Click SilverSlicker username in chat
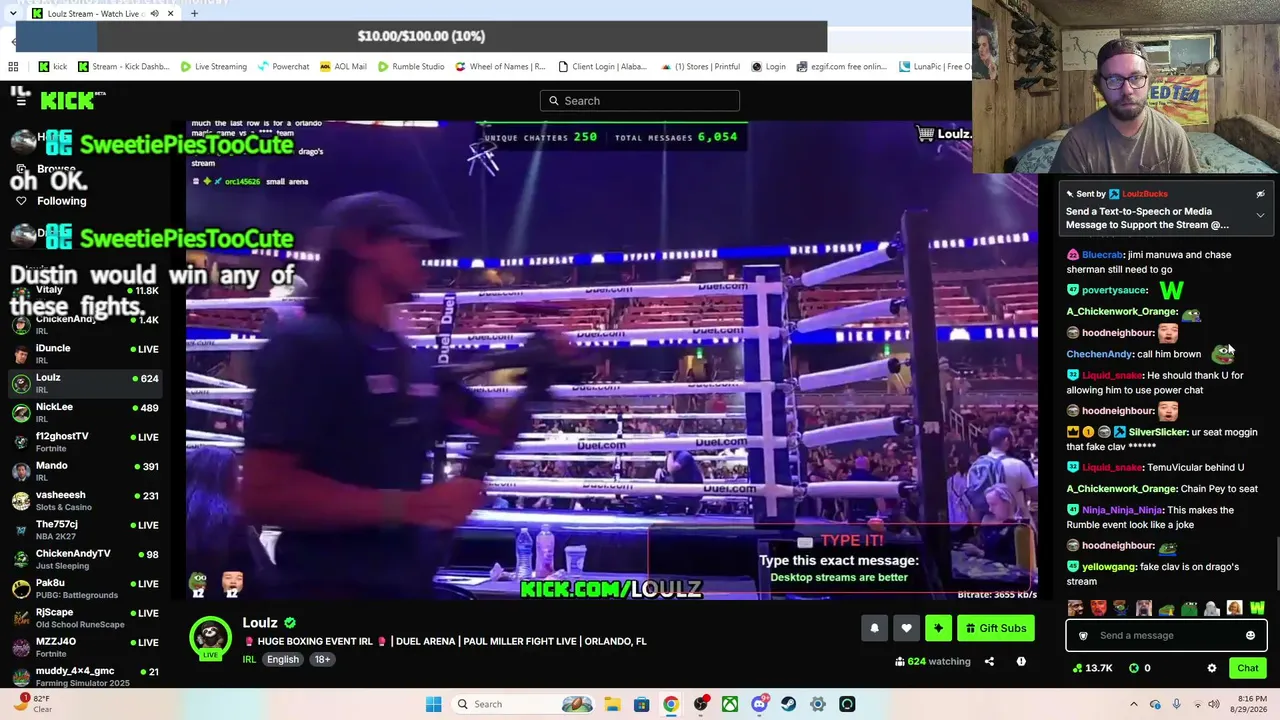Screen dimensions: 1280x720 tap(1158, 432)
